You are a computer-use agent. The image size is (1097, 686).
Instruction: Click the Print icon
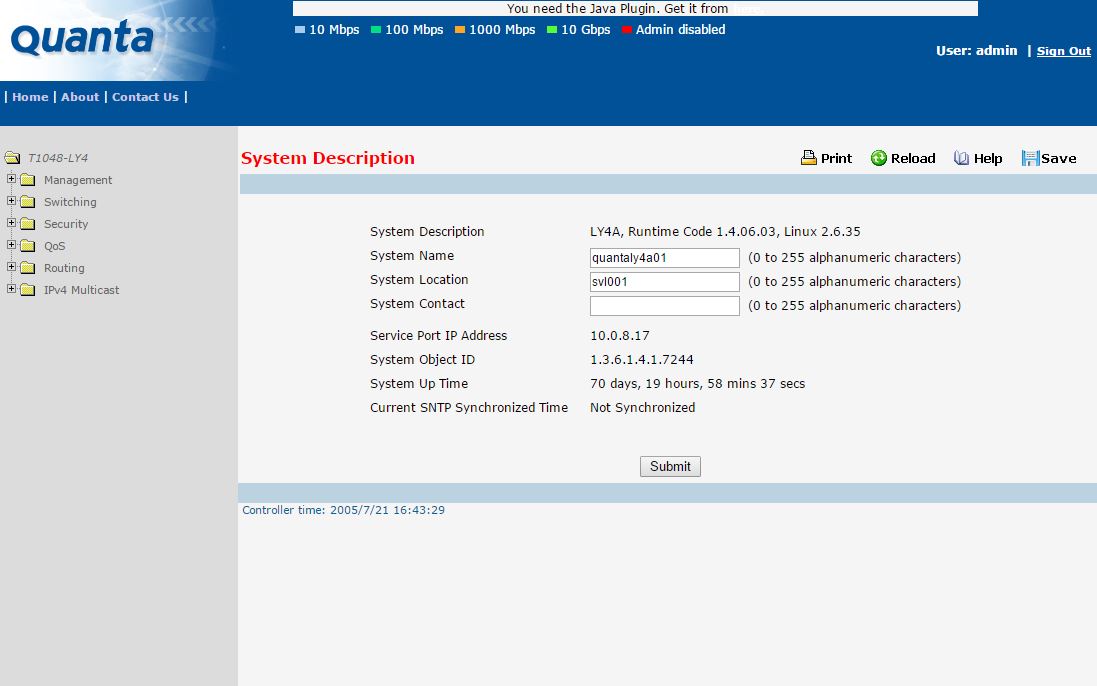click(x=809, y=158)
